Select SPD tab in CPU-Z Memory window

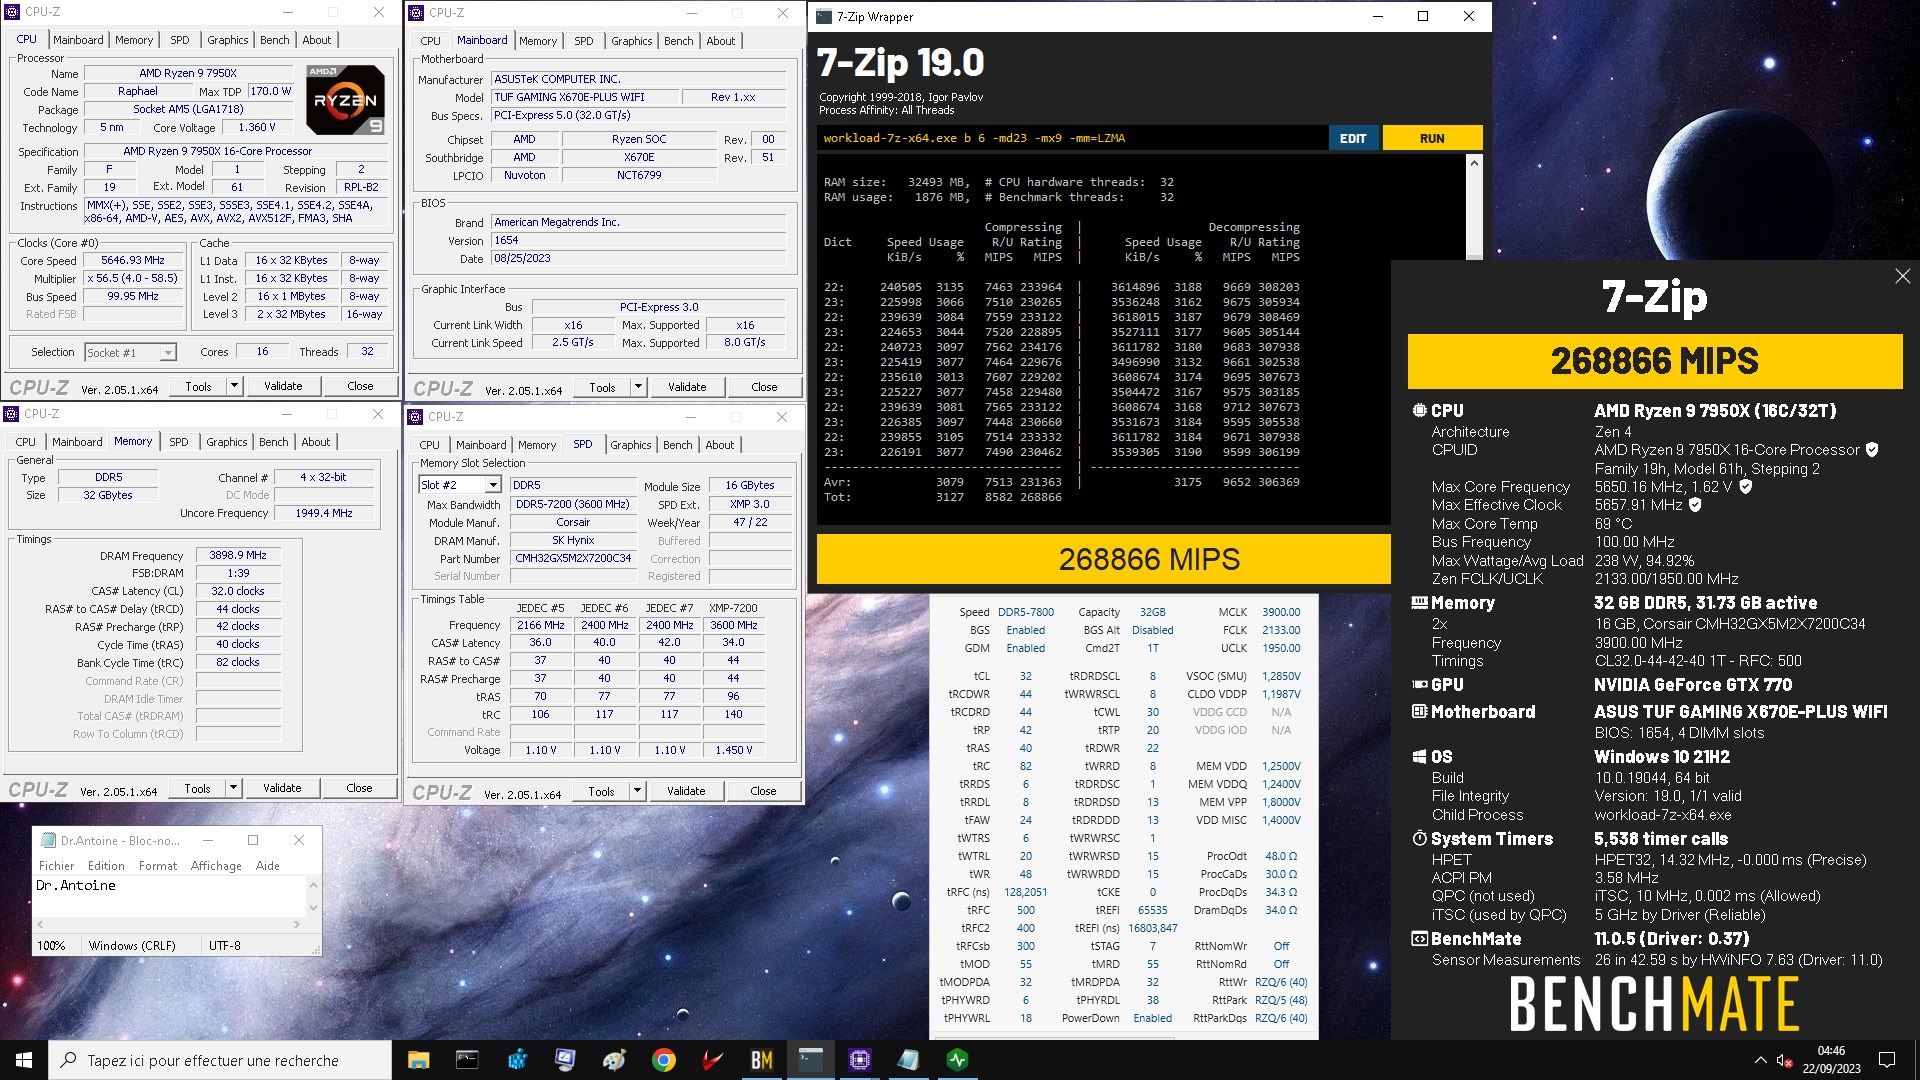pyautogui.click(x=179, y=442)
